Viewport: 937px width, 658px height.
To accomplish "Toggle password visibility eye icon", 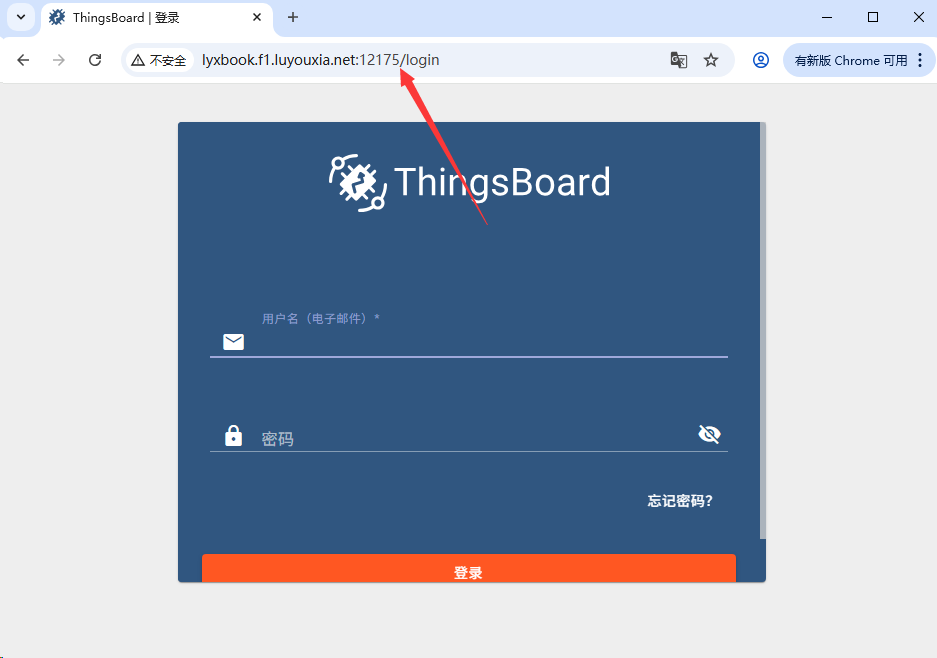I will pyautogui.click(x=709, y=434).
